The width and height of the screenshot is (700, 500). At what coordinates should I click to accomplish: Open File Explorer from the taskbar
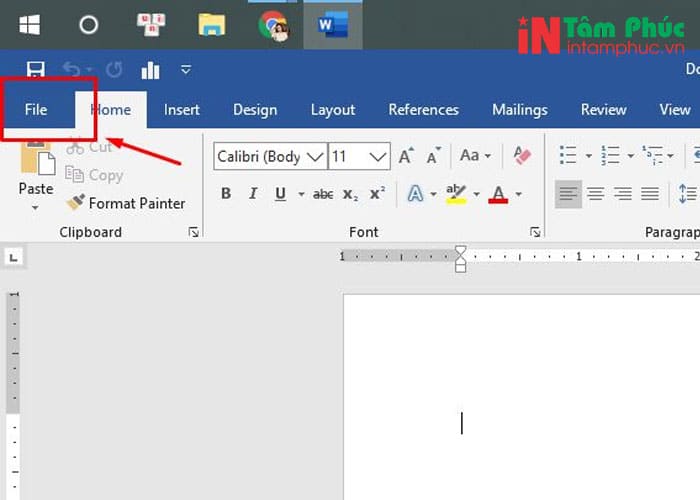[x=212, y=25]
